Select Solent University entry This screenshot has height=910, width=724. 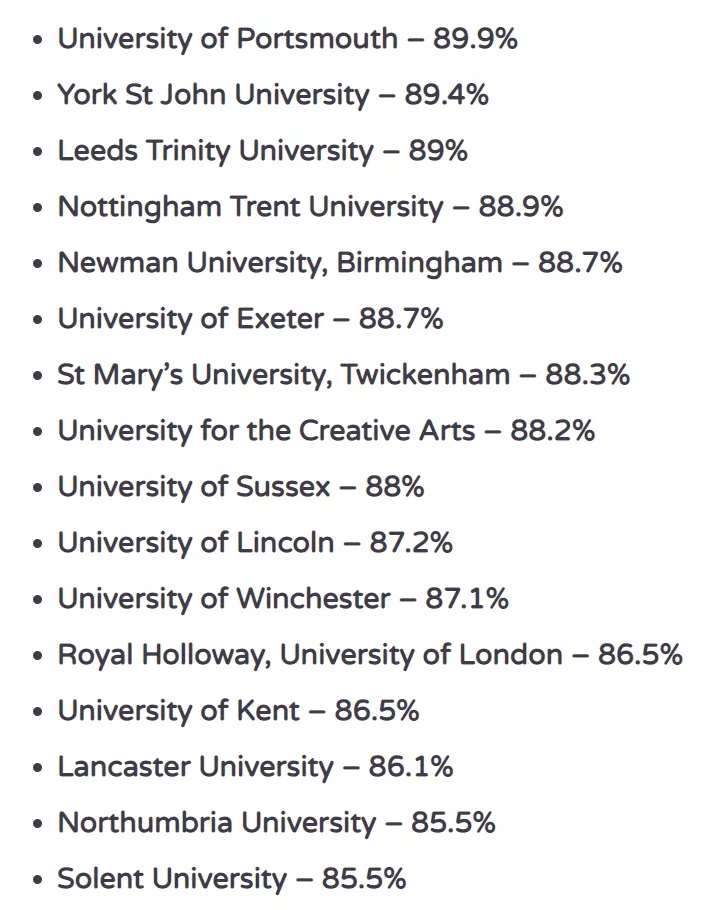231,879
